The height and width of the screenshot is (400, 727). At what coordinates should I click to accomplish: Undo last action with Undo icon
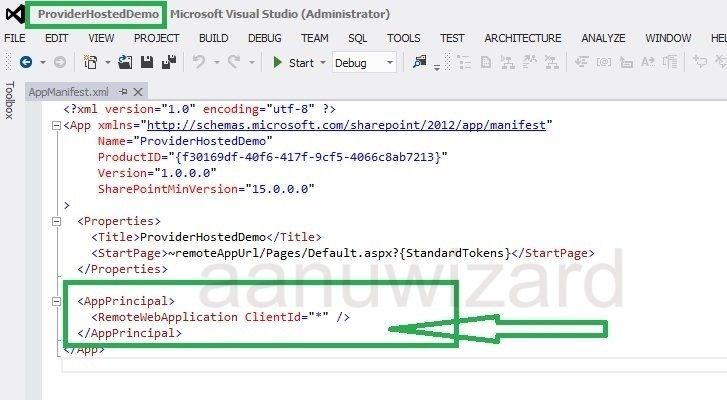[198, 62]
